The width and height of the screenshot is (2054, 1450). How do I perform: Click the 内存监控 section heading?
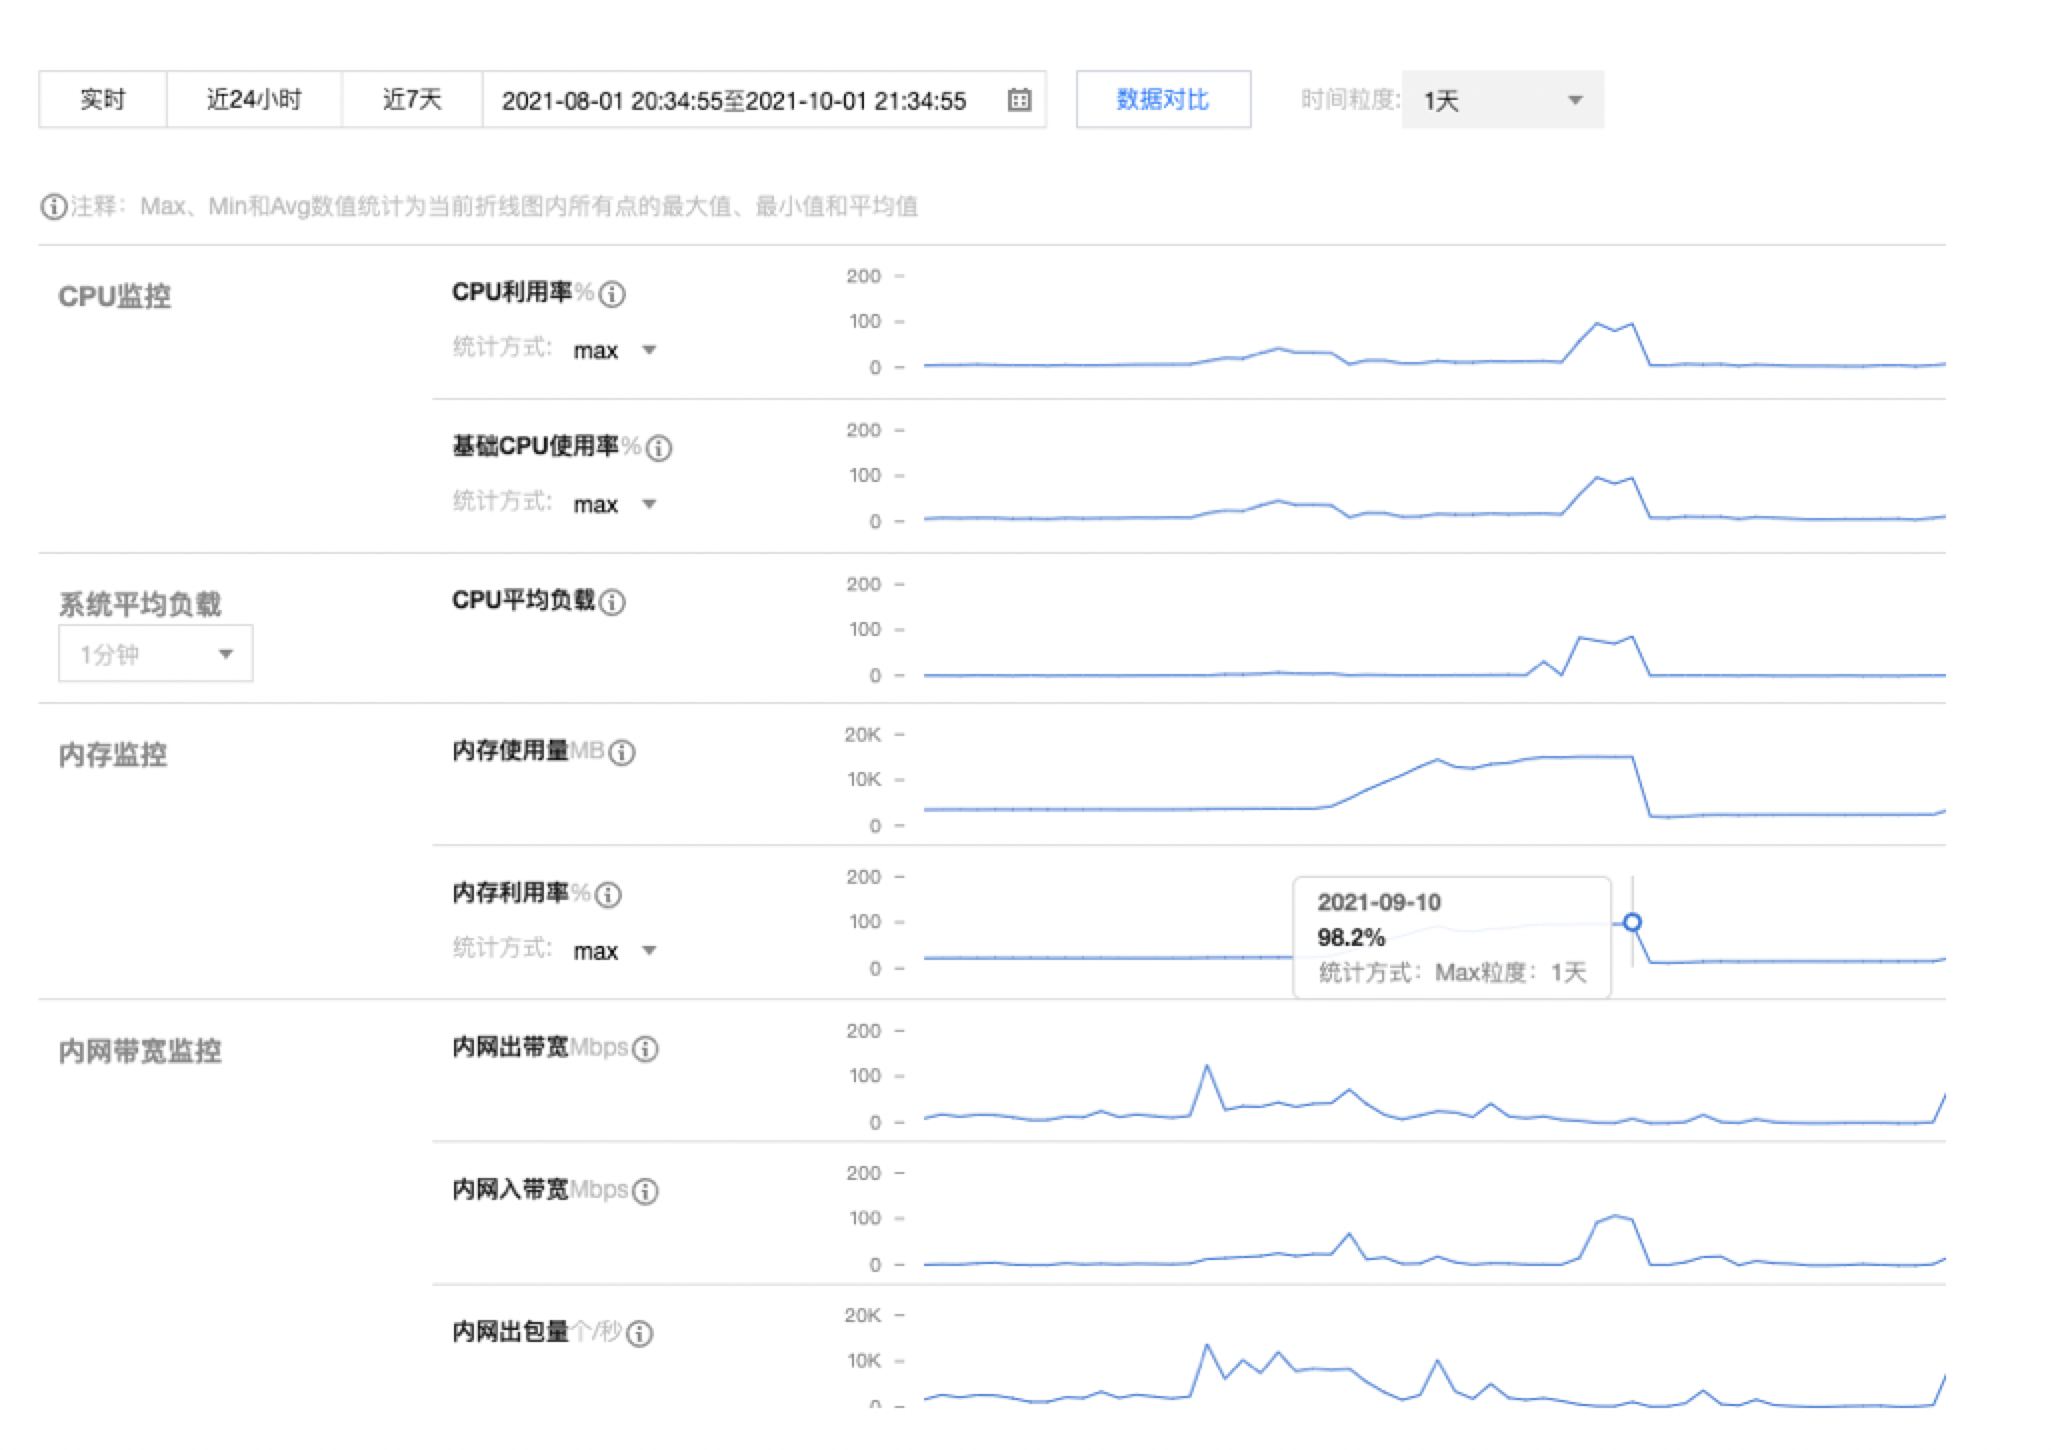[x=112, y=754]
